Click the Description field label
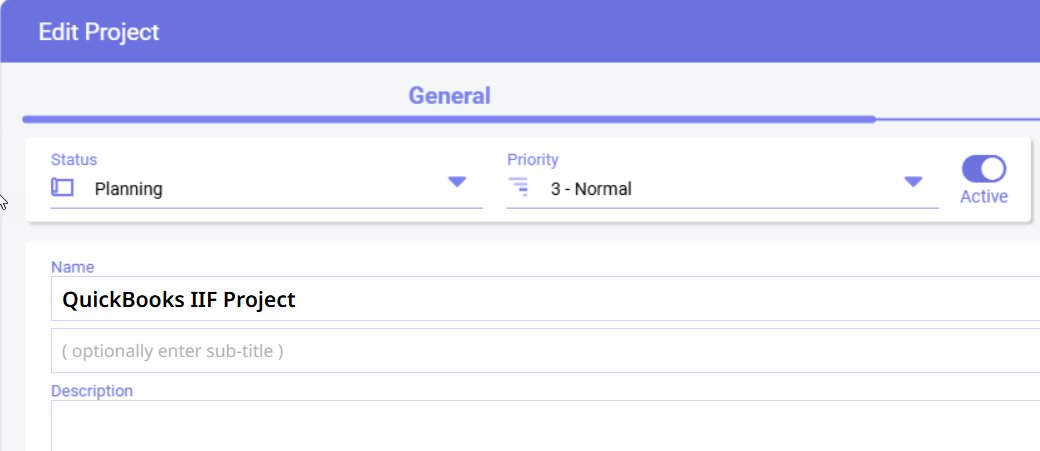This screenshot has width=1040, height=451. click(92, 390)
